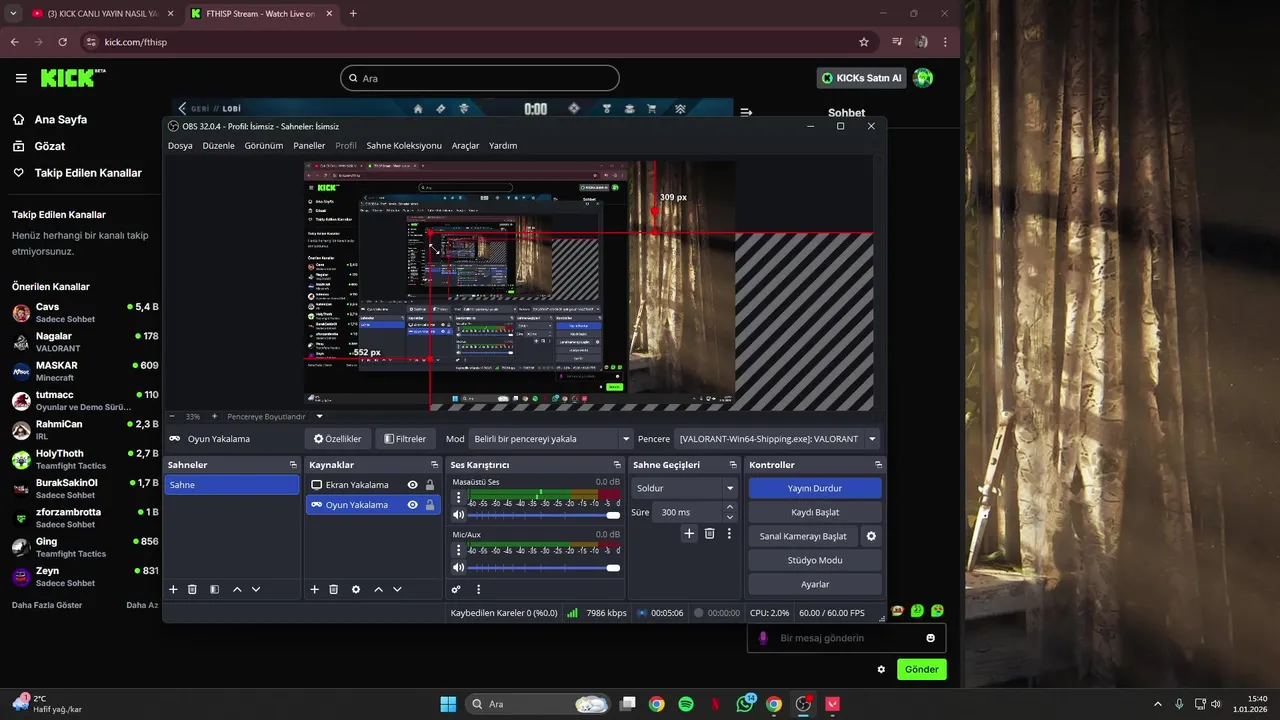The image size is (1280, 720).
Task: Toggle lock on Oyun Yakalama source
Action: tap(430, 505)
